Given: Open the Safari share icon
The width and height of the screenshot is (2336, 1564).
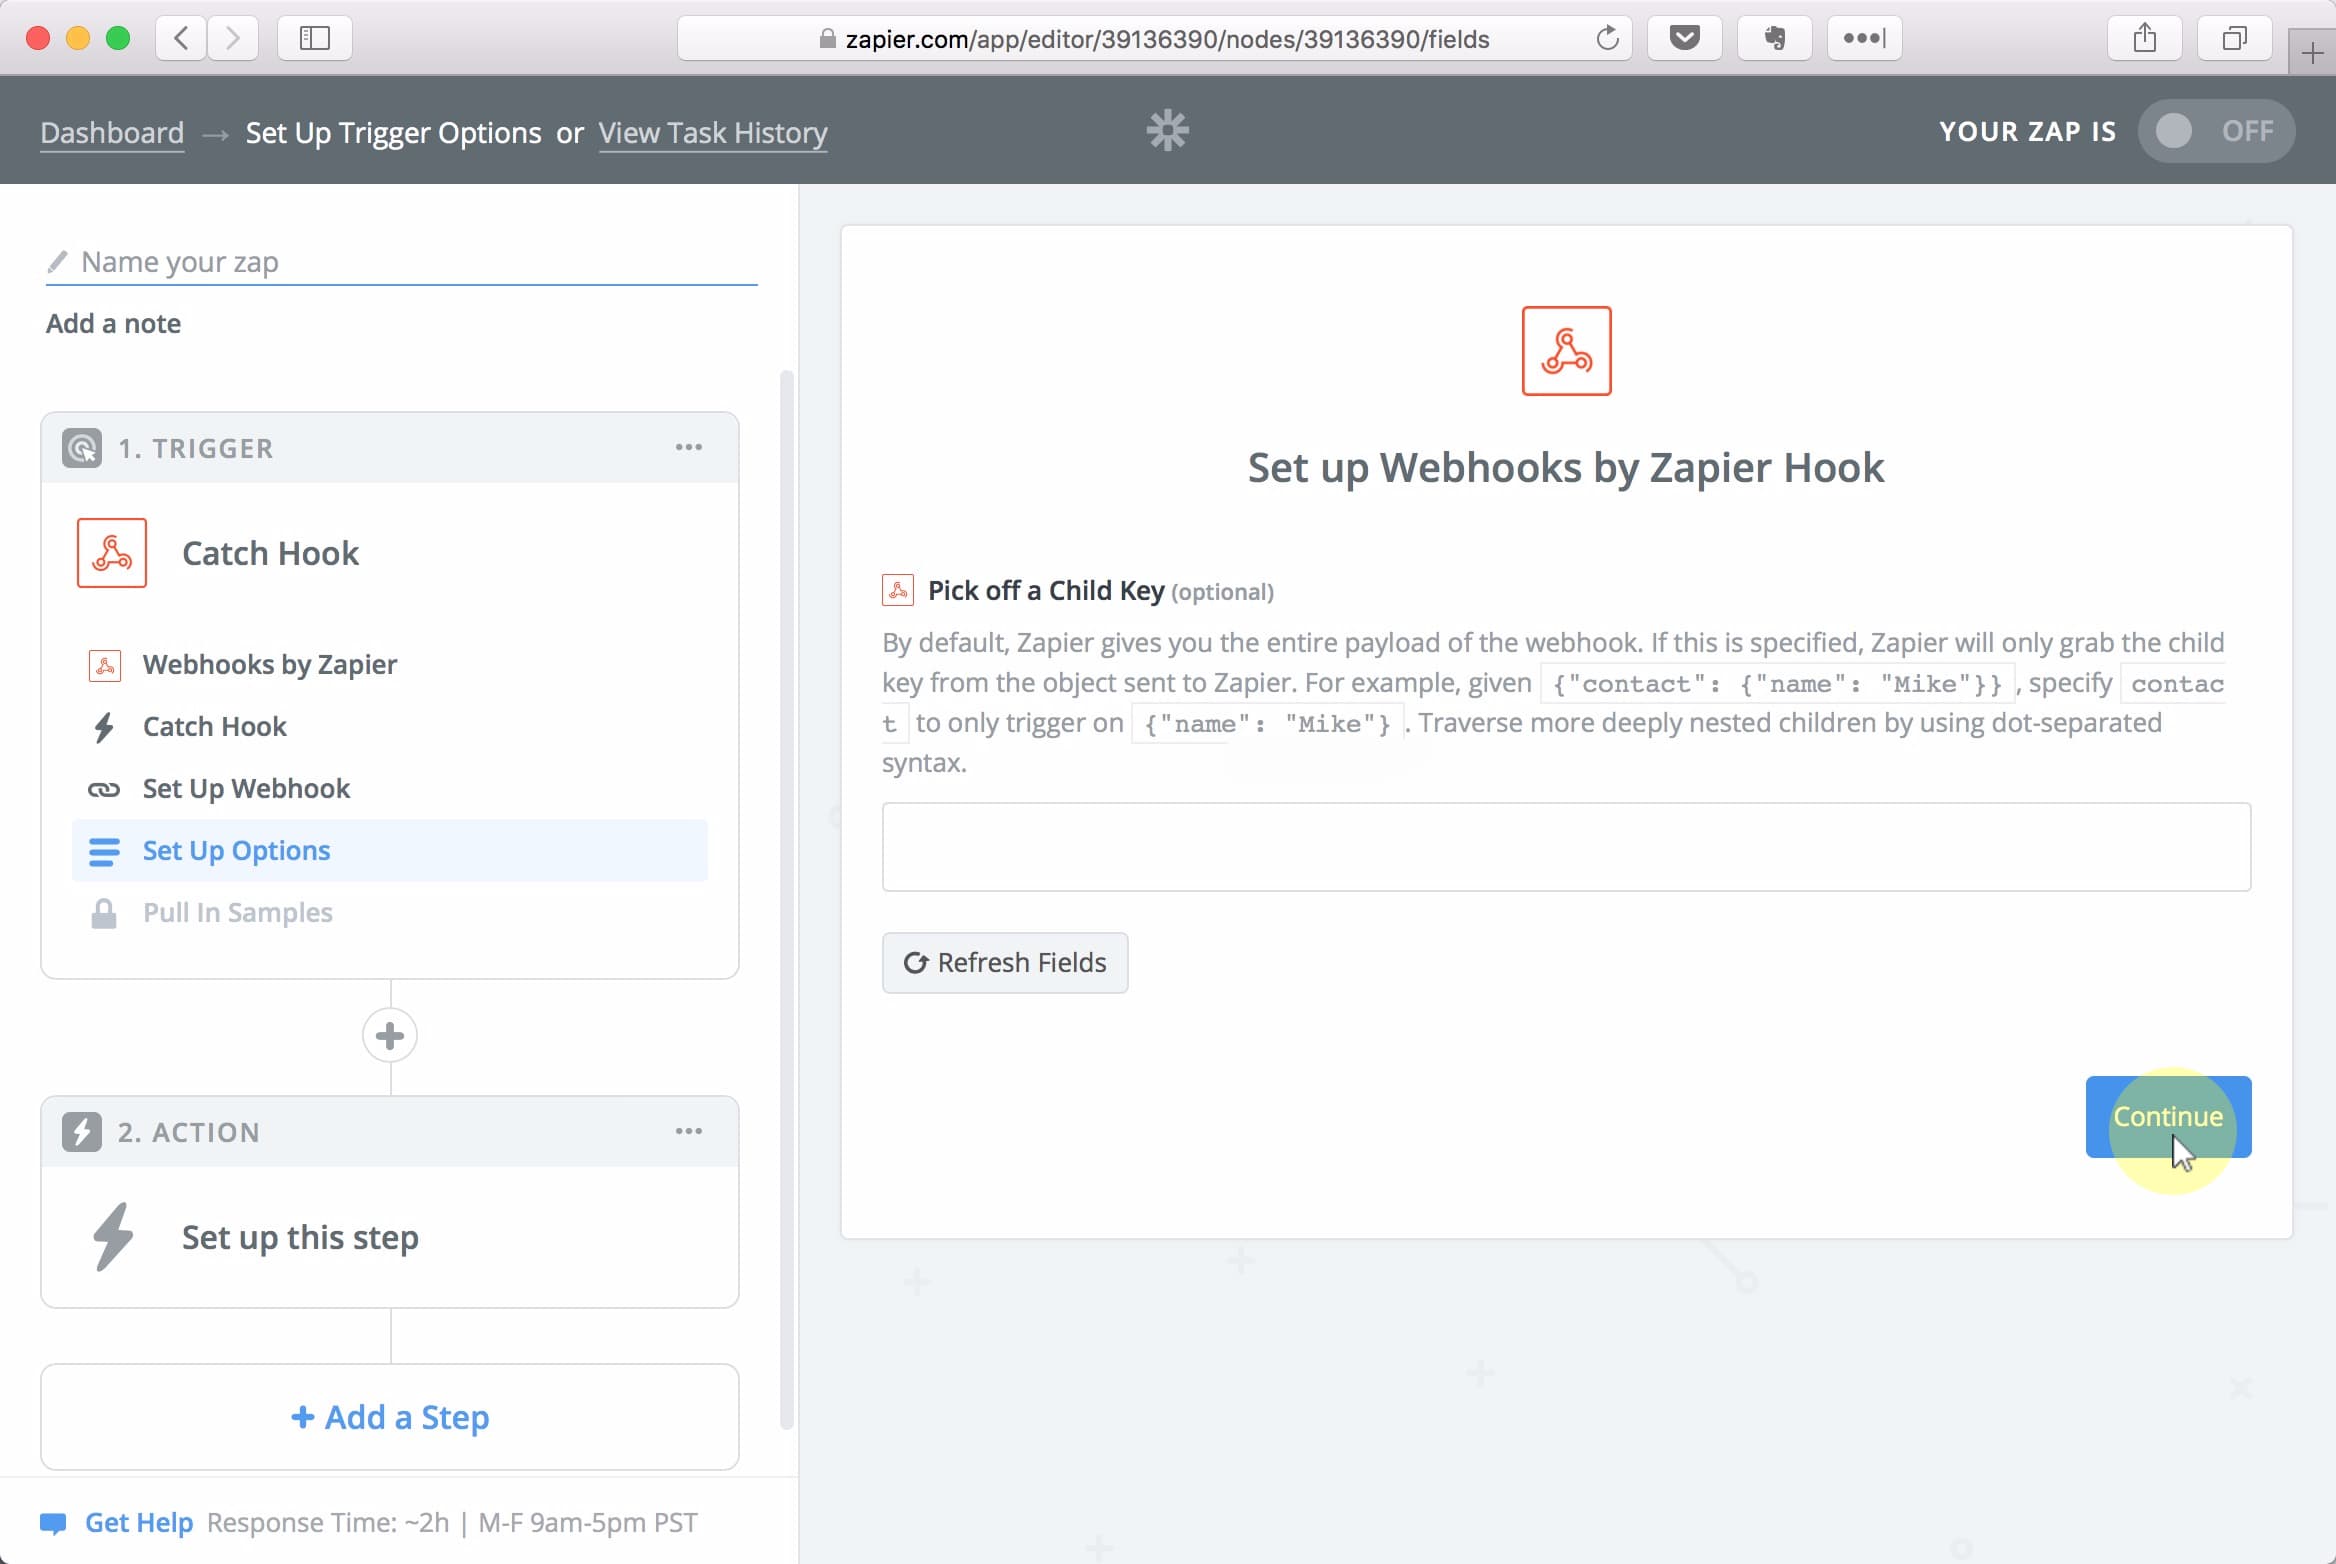Looking at the screenshot, I should tap(2145, 39).
